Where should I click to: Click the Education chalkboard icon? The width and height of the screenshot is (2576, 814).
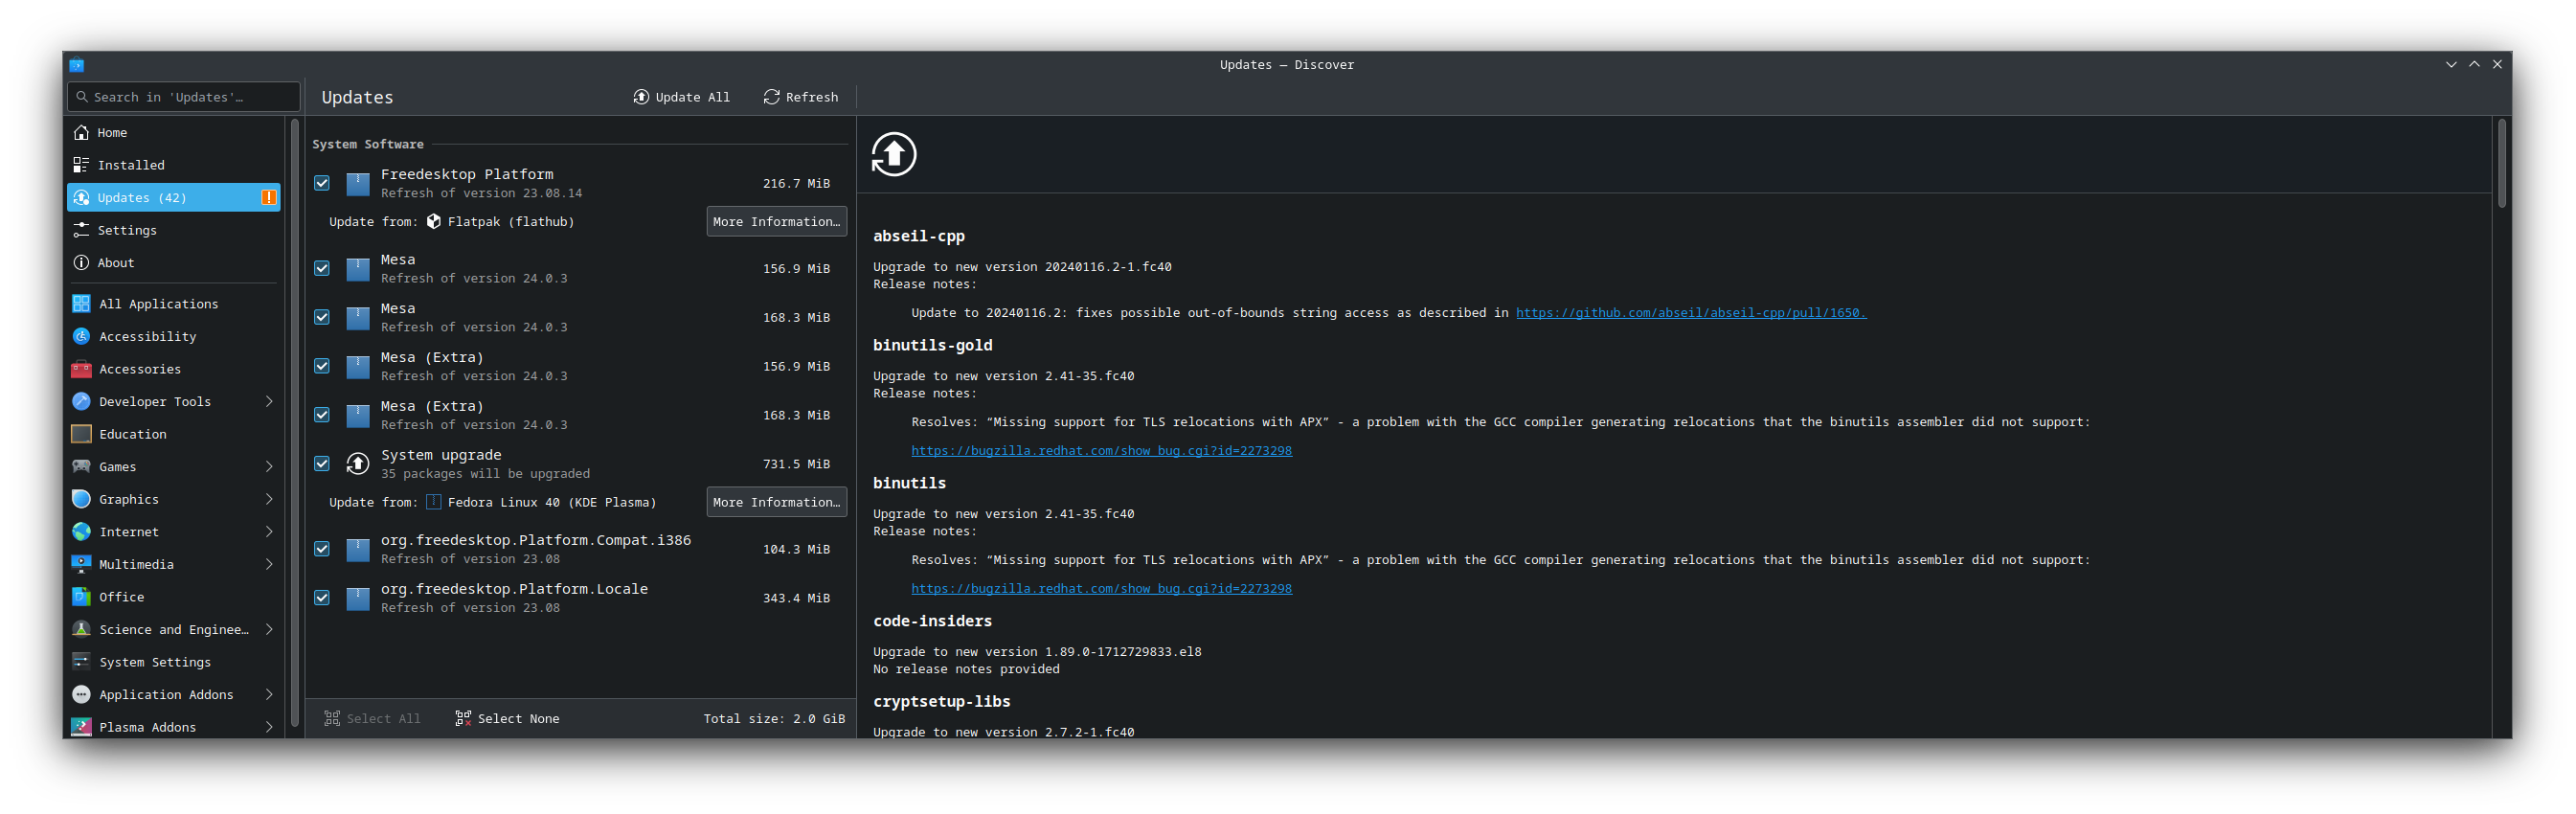coord(82,434)
